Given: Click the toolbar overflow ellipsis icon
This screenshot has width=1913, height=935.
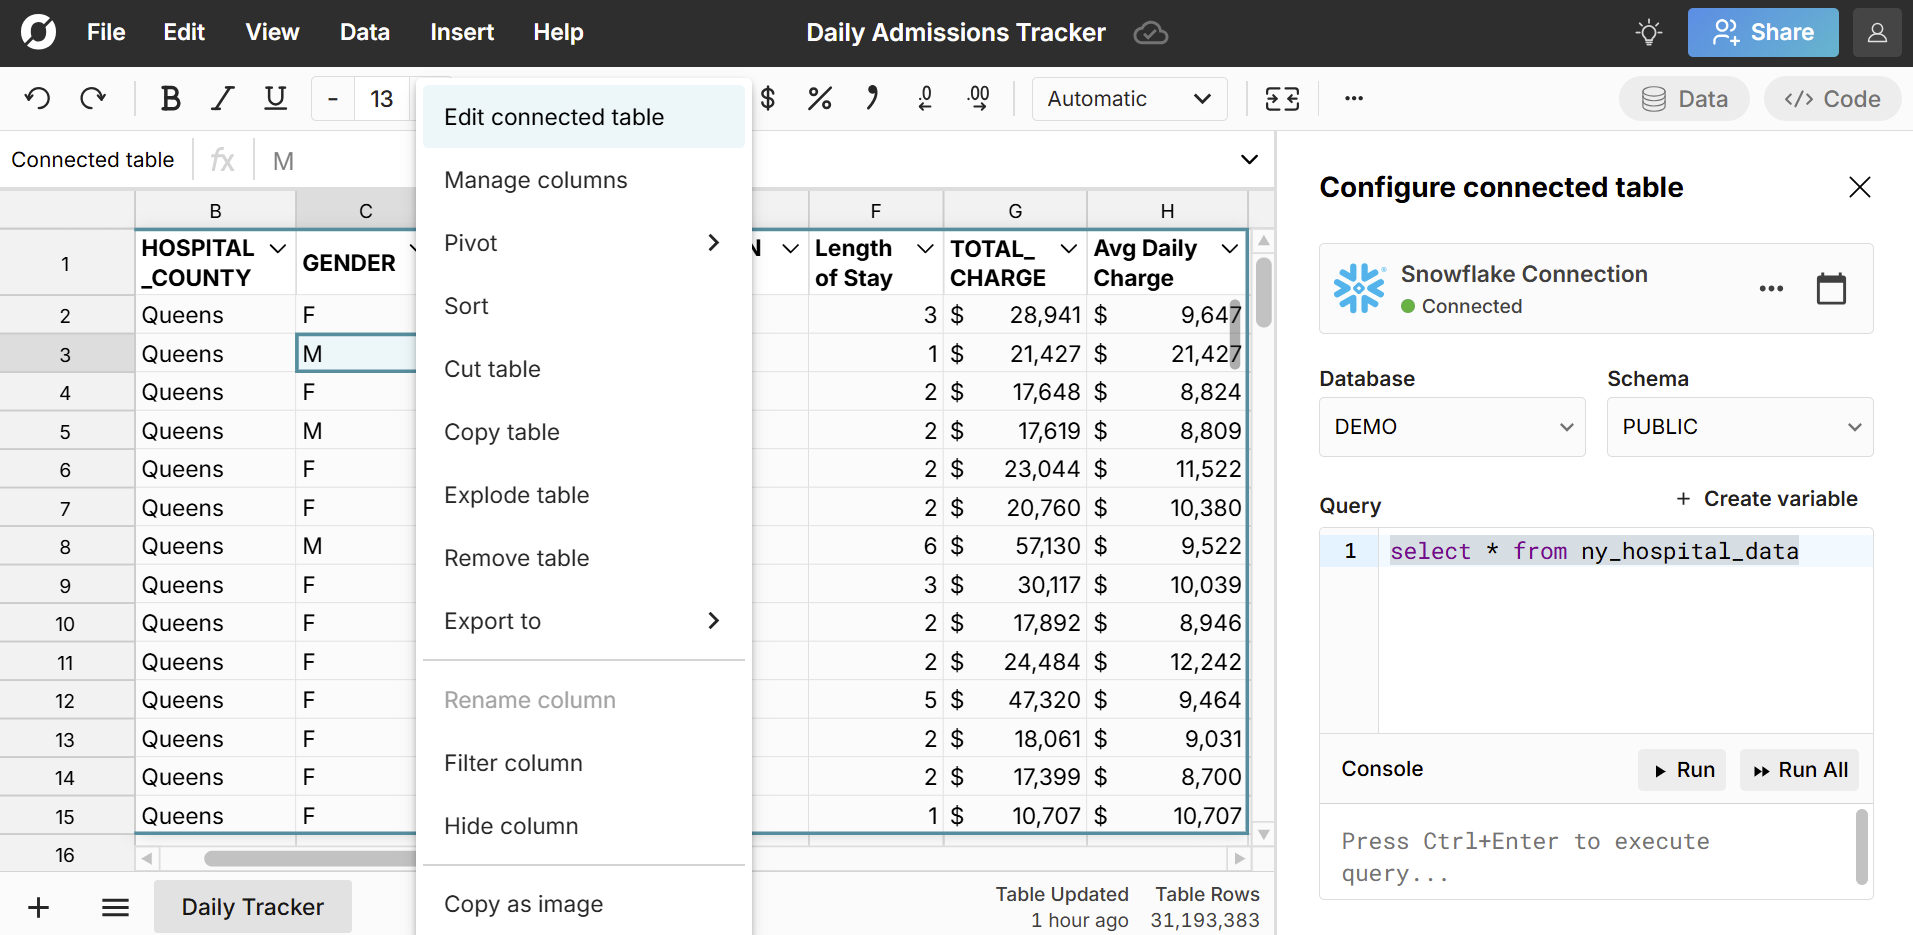Looking at the screenshot, I should (1354, 98).
